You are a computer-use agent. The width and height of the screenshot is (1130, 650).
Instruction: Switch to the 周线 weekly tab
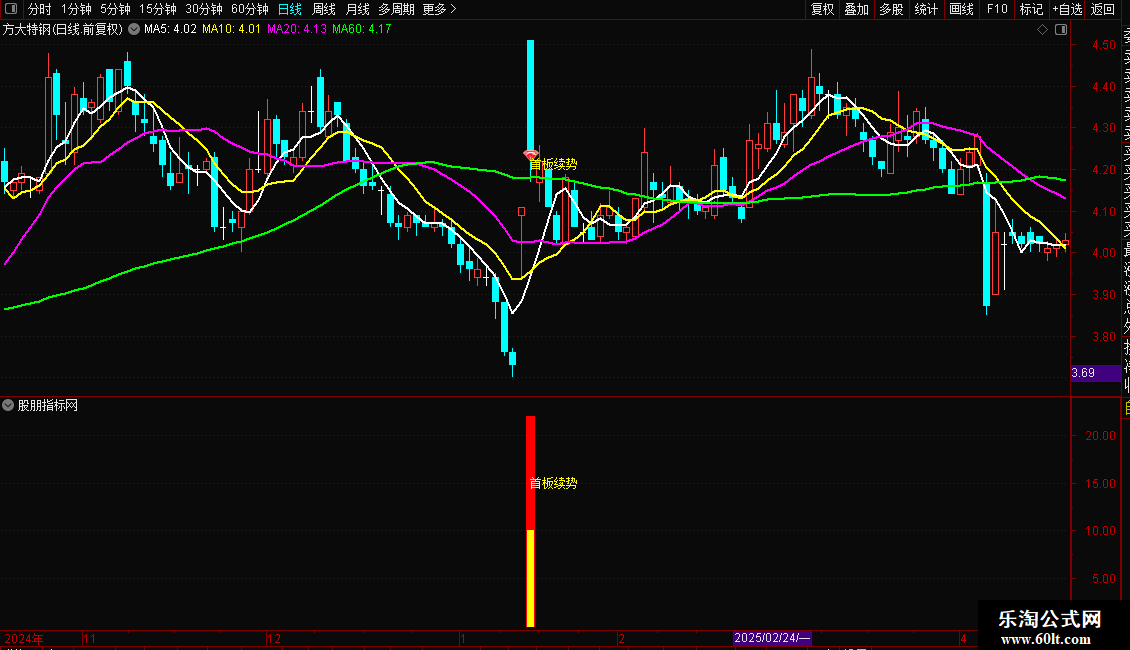324,9
